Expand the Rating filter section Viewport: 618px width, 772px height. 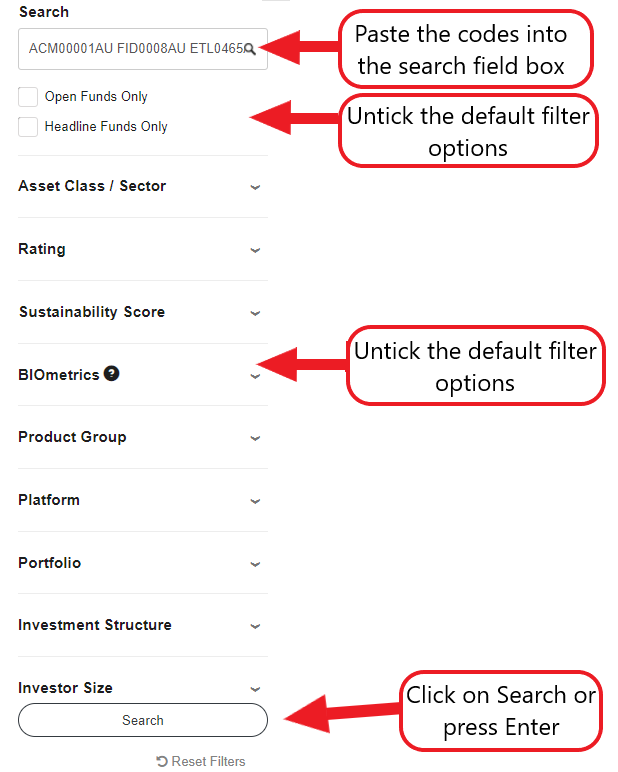point(255,250)
